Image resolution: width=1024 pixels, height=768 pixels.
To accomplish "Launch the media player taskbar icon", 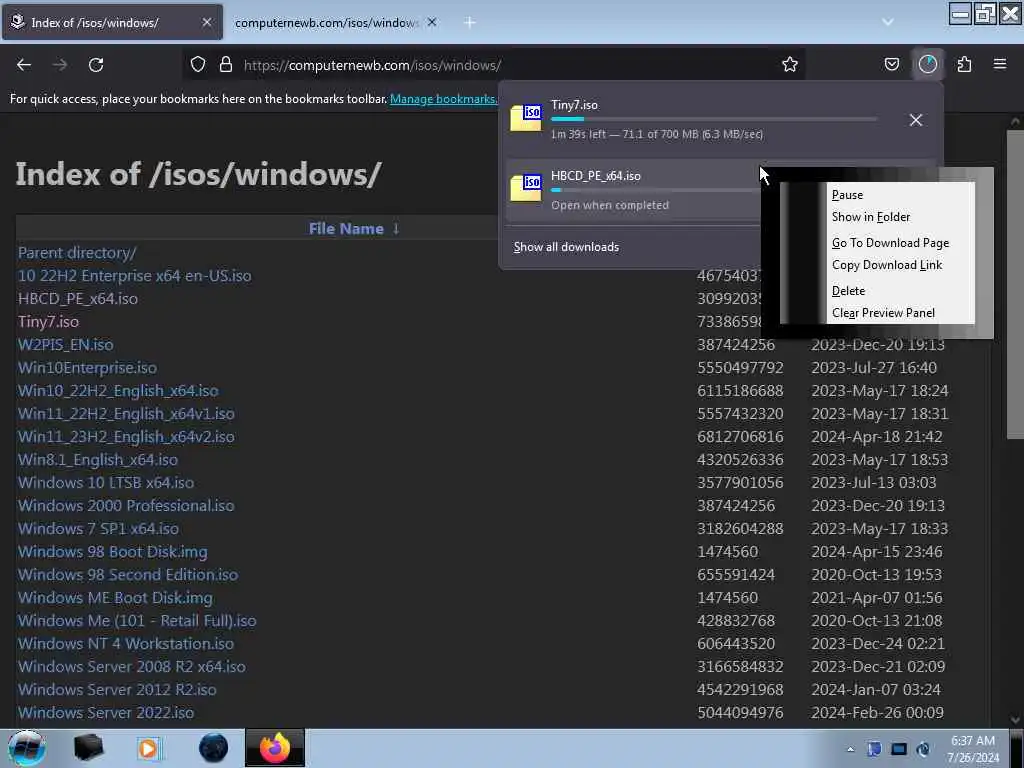I will [148, 748].
